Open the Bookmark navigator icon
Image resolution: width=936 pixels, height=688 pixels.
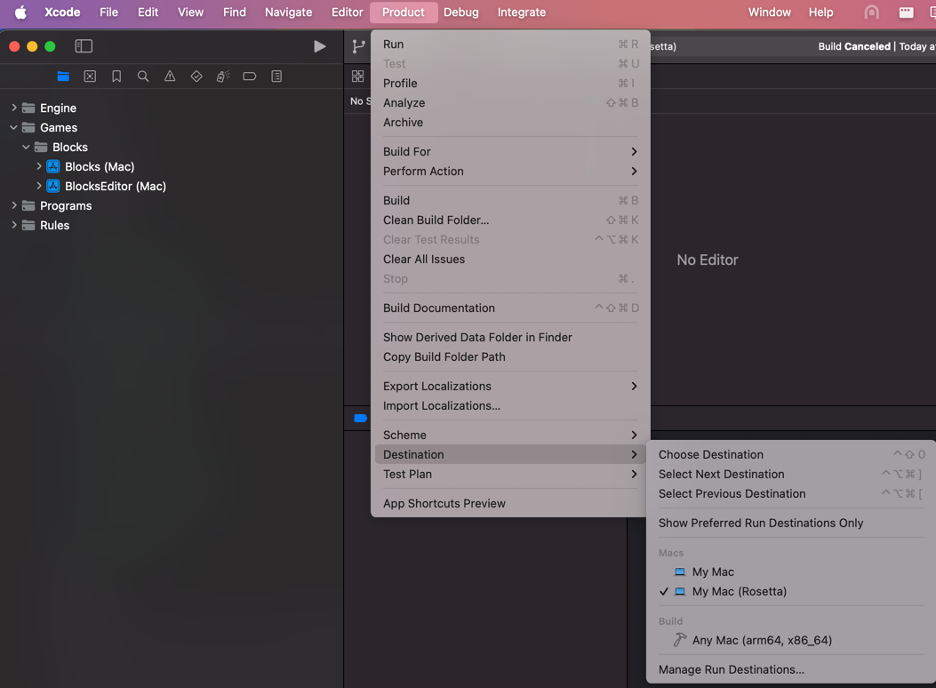pos(116,76)
